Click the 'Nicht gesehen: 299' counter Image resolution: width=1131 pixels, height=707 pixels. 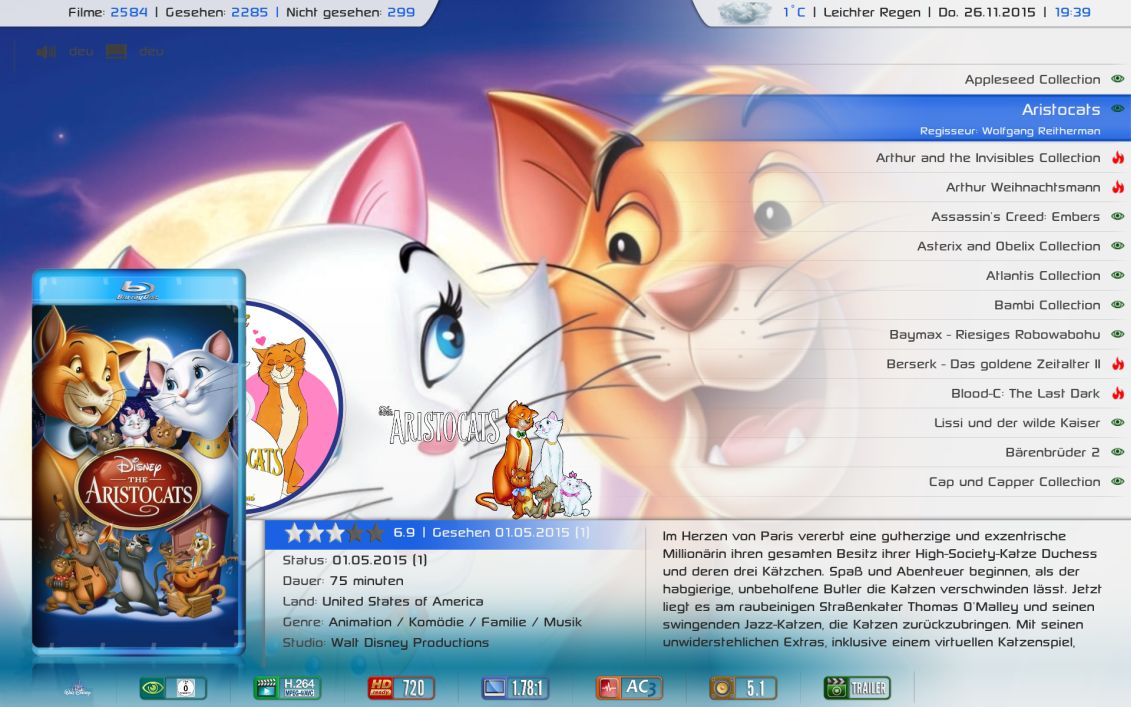(351, 12)
